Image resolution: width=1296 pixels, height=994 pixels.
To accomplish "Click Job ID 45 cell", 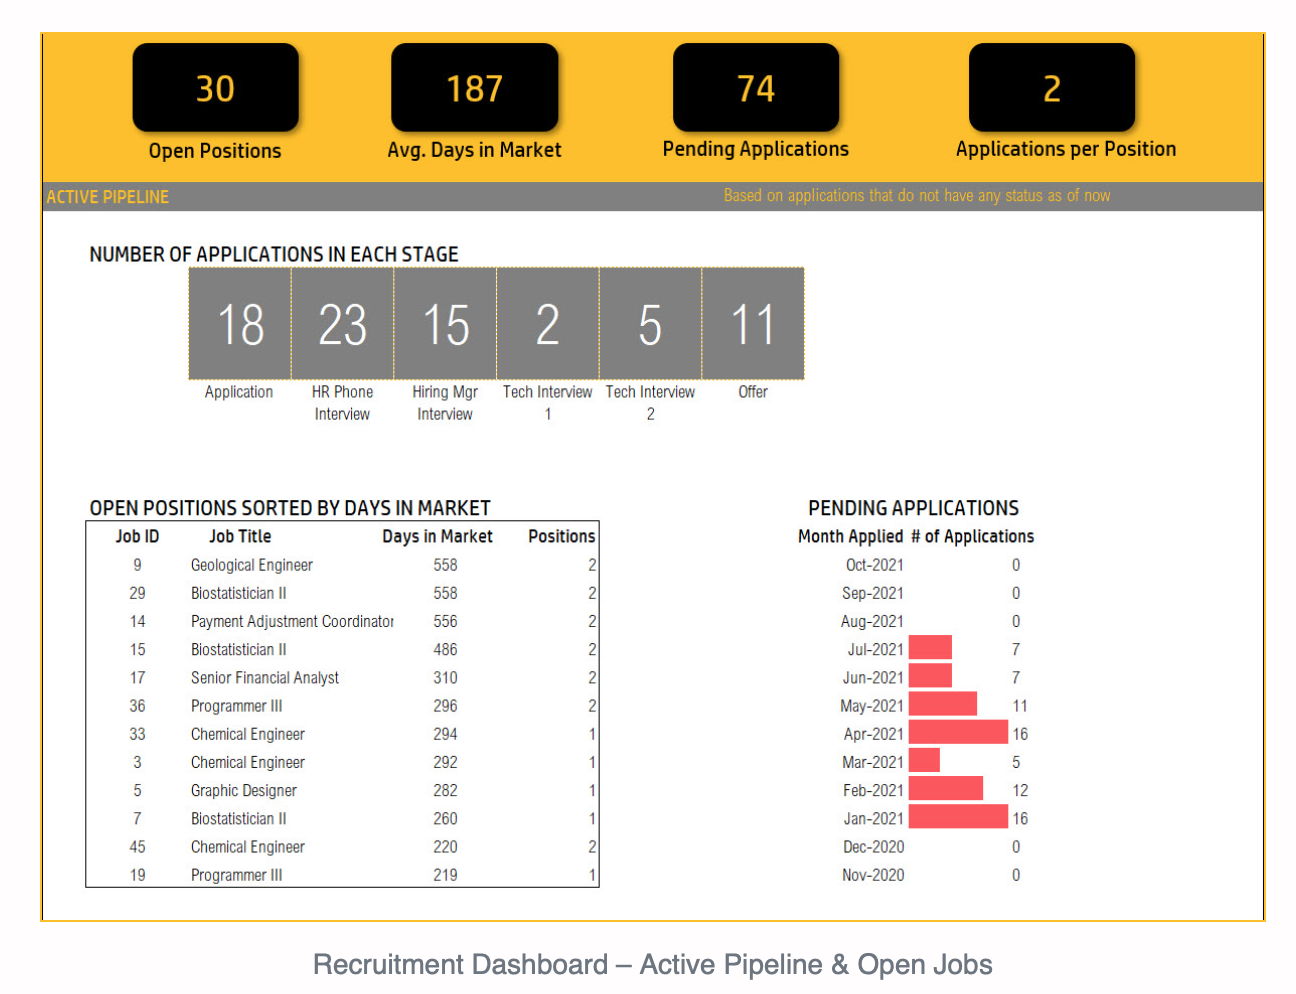I will 137,847.
